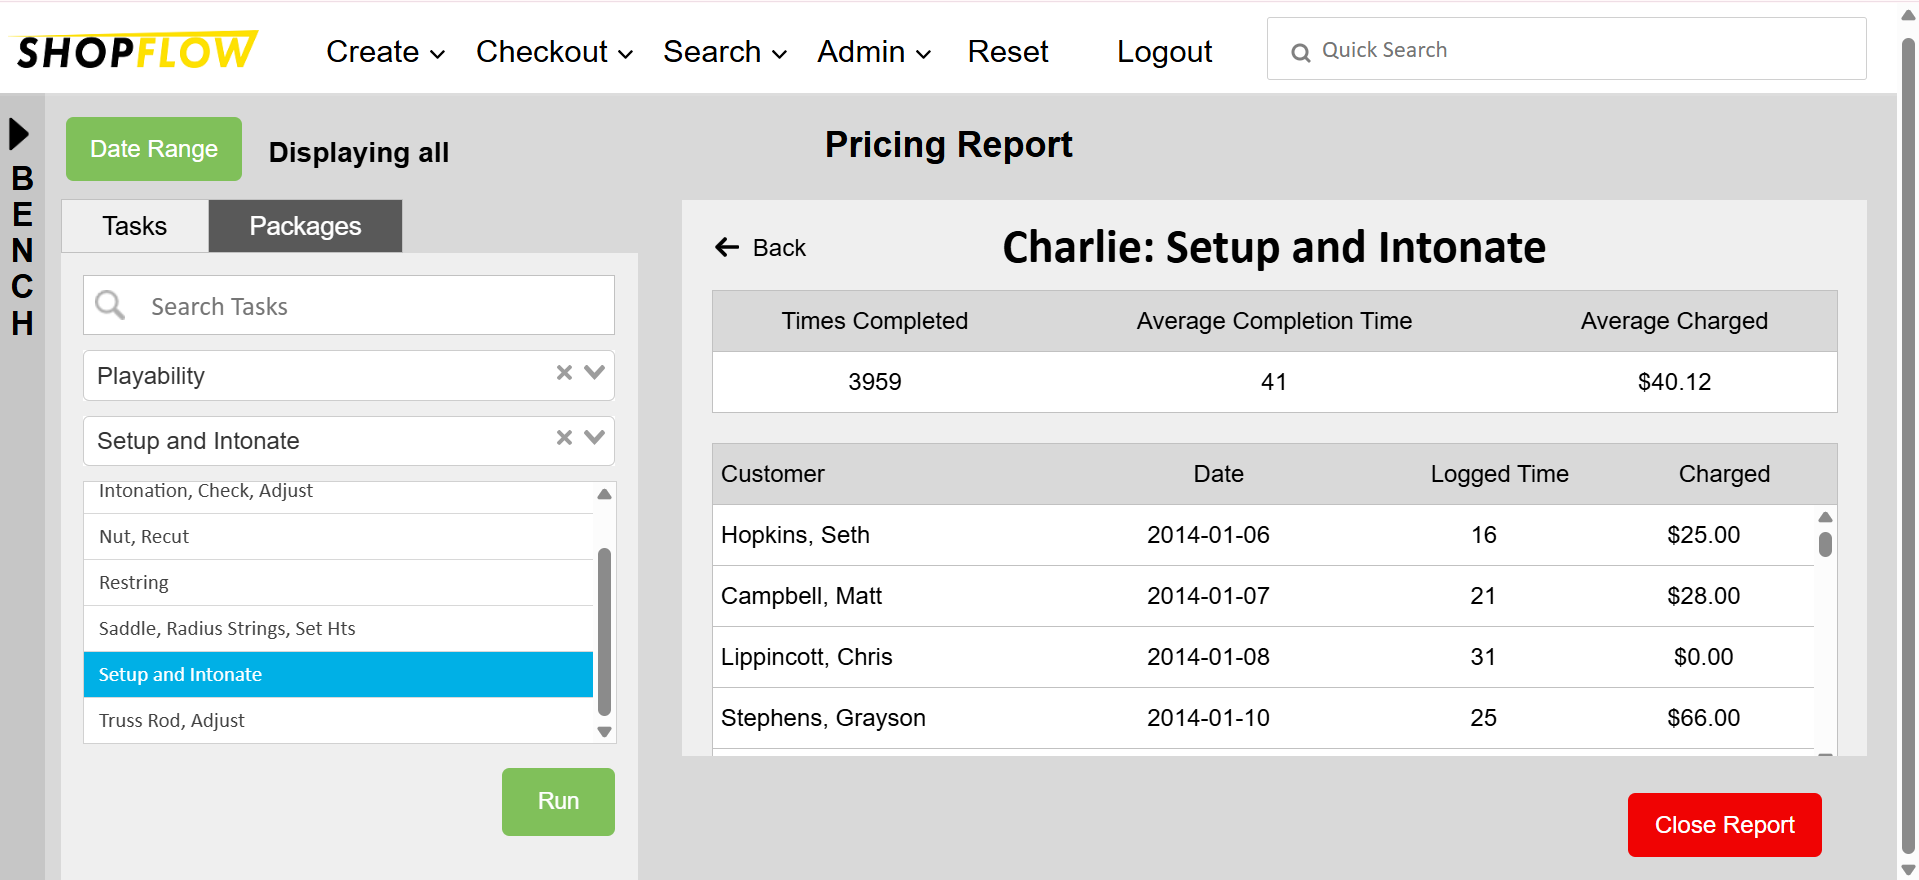Screen dimensions: 1919x880
Task: Clear the Setup and Intonate selection
Action: [x=564, y=438]
